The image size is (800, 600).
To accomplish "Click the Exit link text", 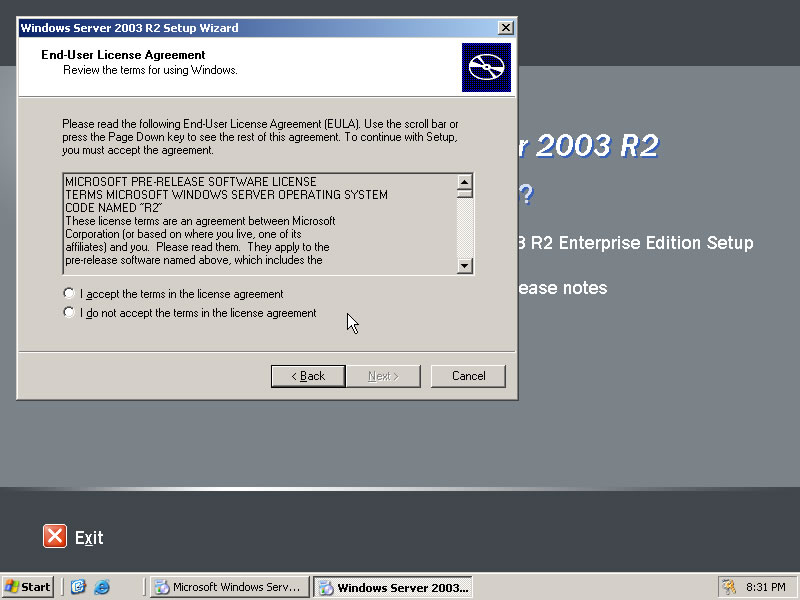I will click(89, 538).
